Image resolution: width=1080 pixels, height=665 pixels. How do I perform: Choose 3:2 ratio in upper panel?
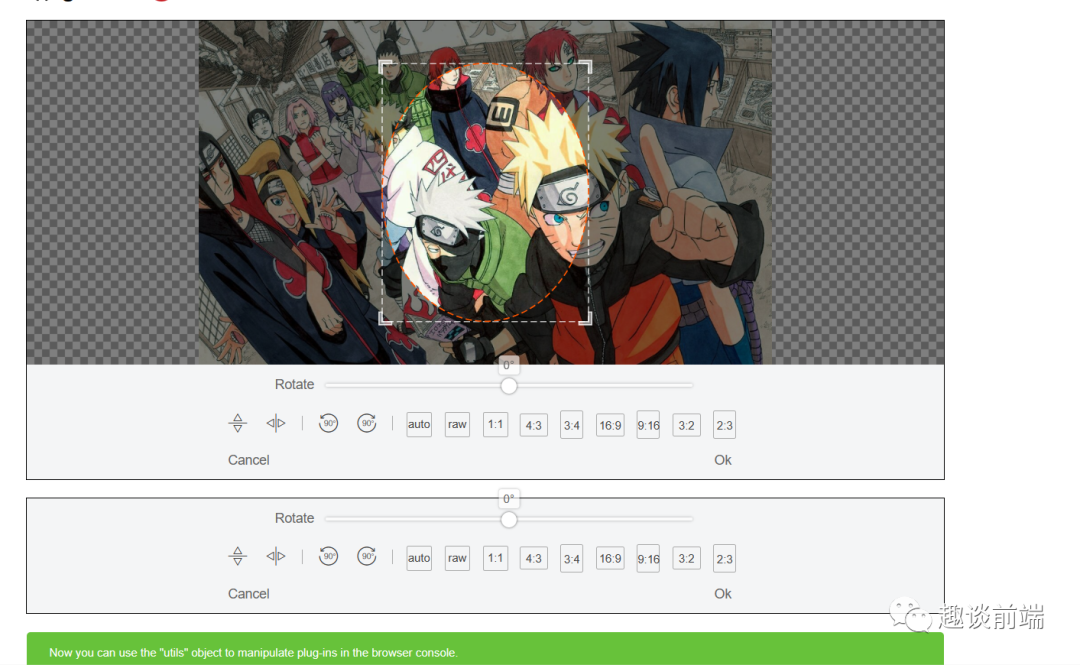point(687,425)
